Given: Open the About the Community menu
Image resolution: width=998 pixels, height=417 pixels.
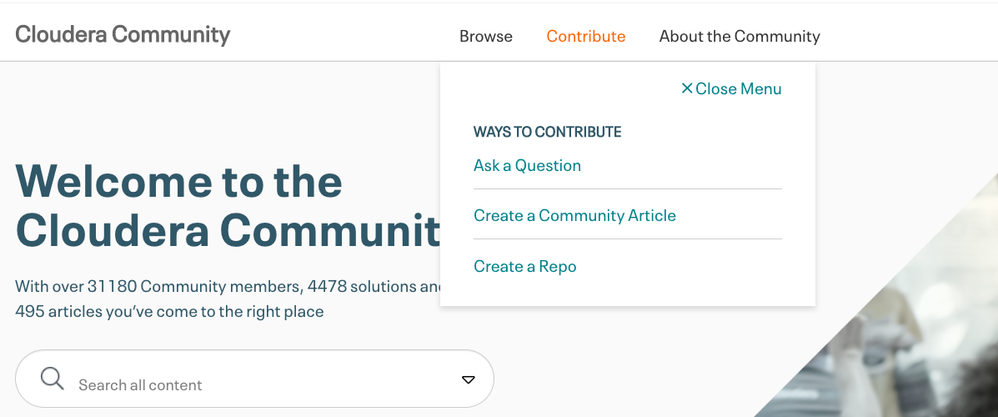Looking at the screenshot, I should click(739, 36).
